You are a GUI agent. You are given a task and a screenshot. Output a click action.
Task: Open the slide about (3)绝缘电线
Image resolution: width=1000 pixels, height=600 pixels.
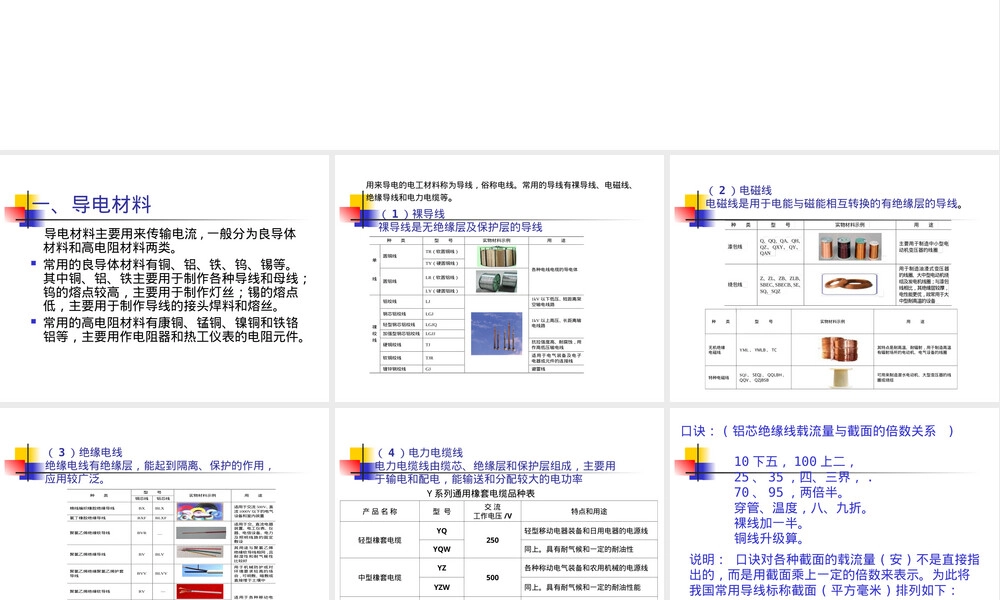(165, 504)
